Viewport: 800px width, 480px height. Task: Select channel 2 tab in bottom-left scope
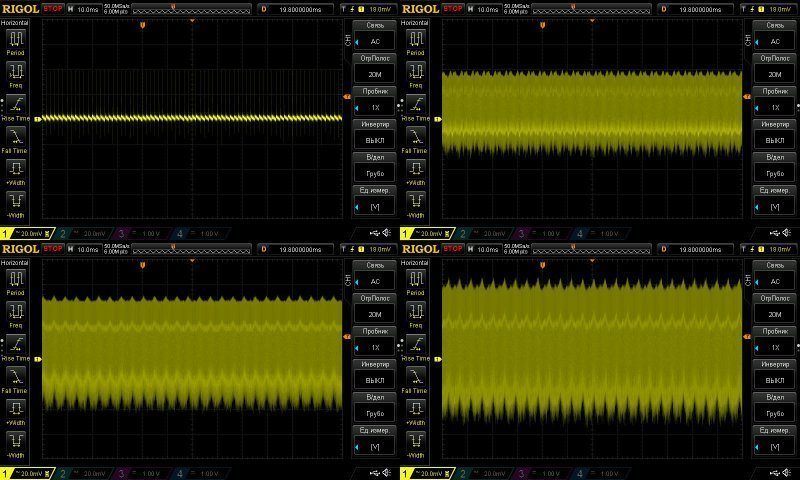[x=83, y=474]
